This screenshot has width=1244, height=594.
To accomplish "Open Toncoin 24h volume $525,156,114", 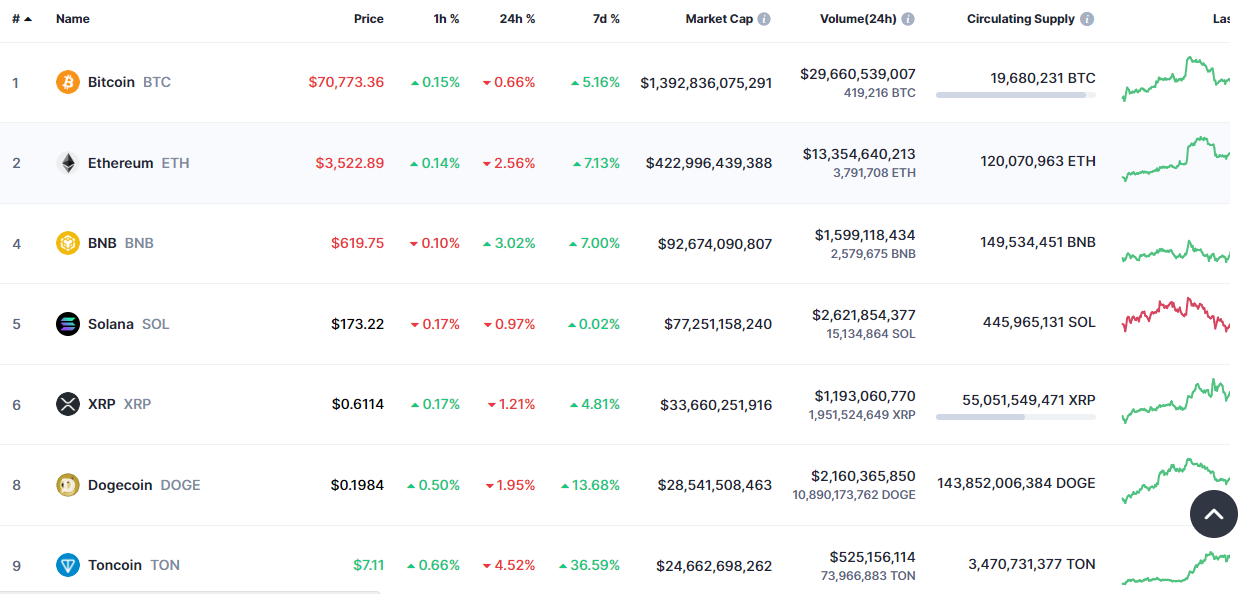I will coord(873,557).
